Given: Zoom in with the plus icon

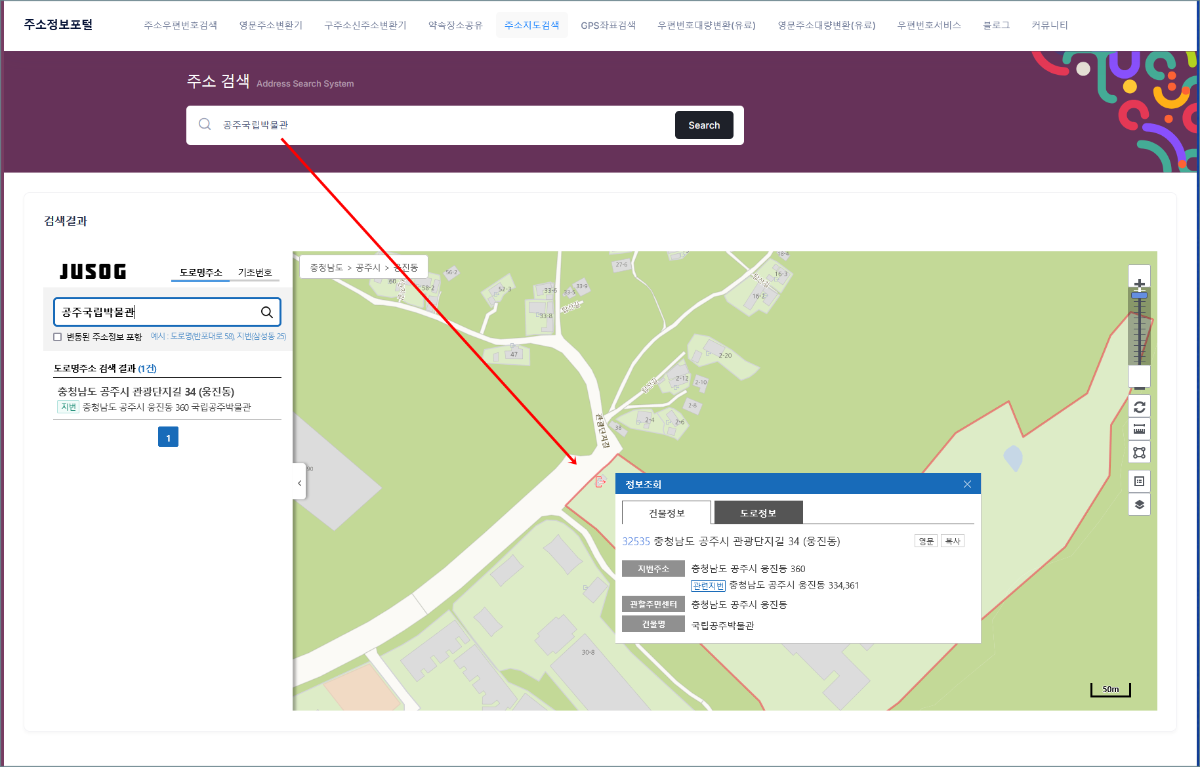Looking at the screenshot, I should [1139, 284].
